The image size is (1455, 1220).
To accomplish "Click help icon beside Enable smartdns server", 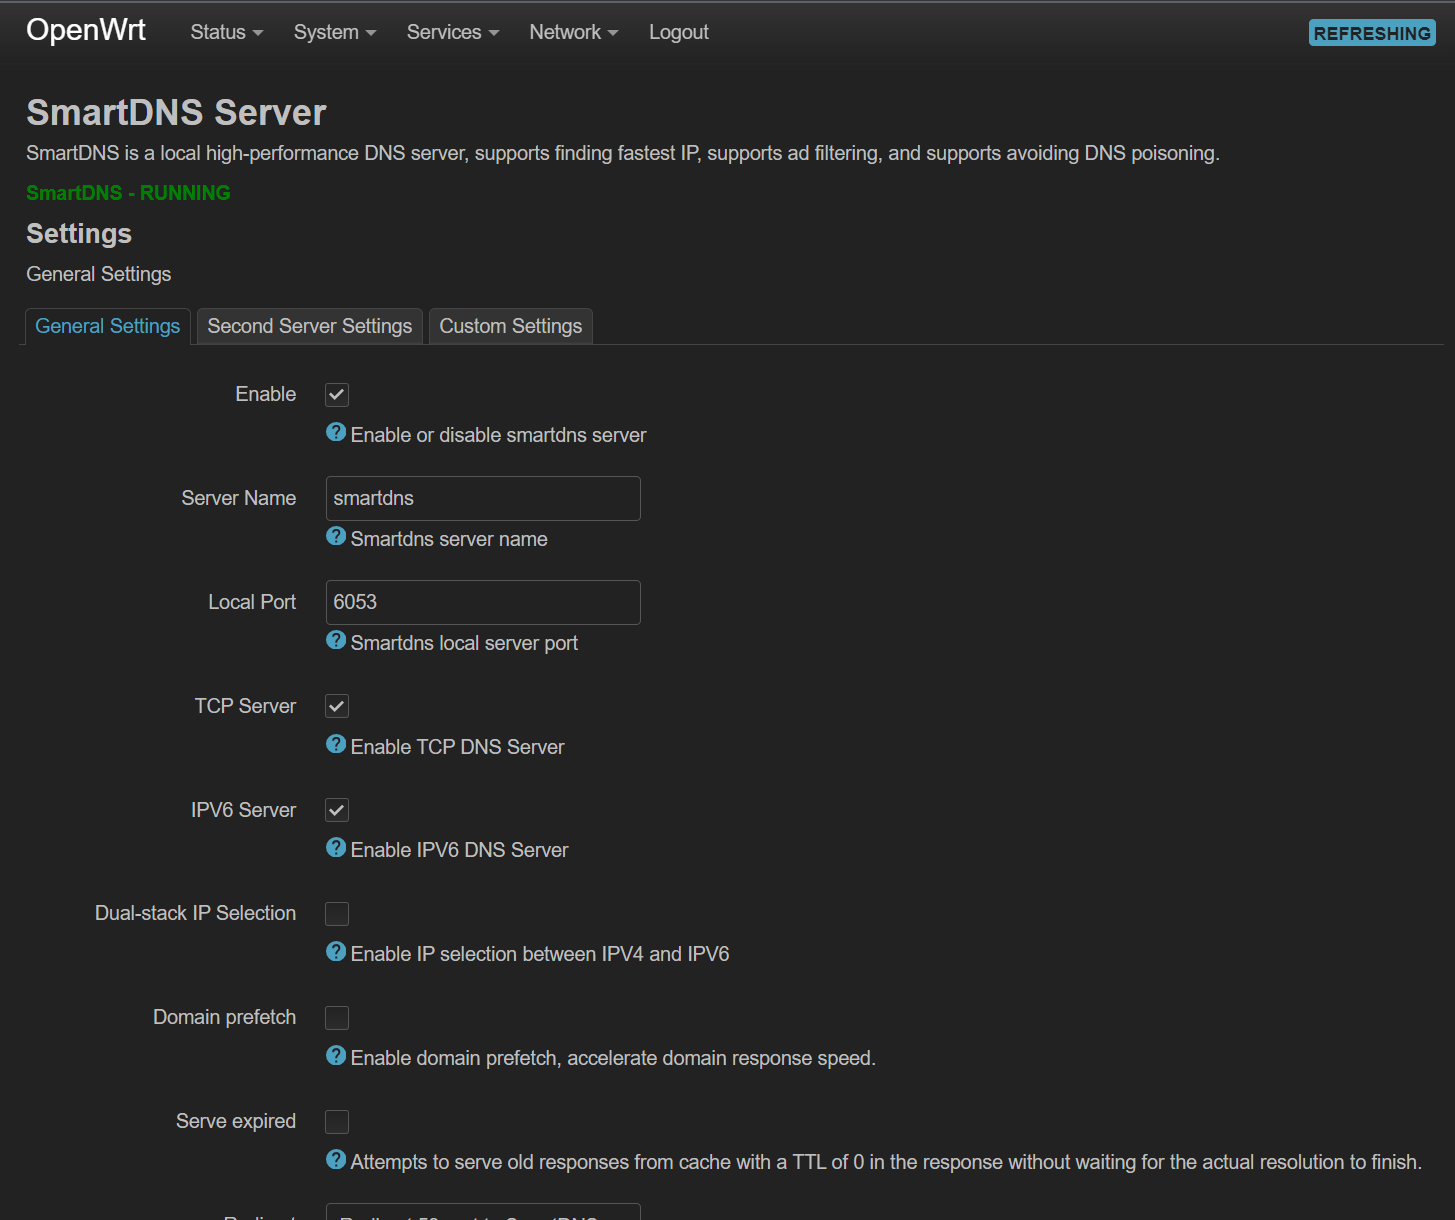I will [x=336, y=433].
